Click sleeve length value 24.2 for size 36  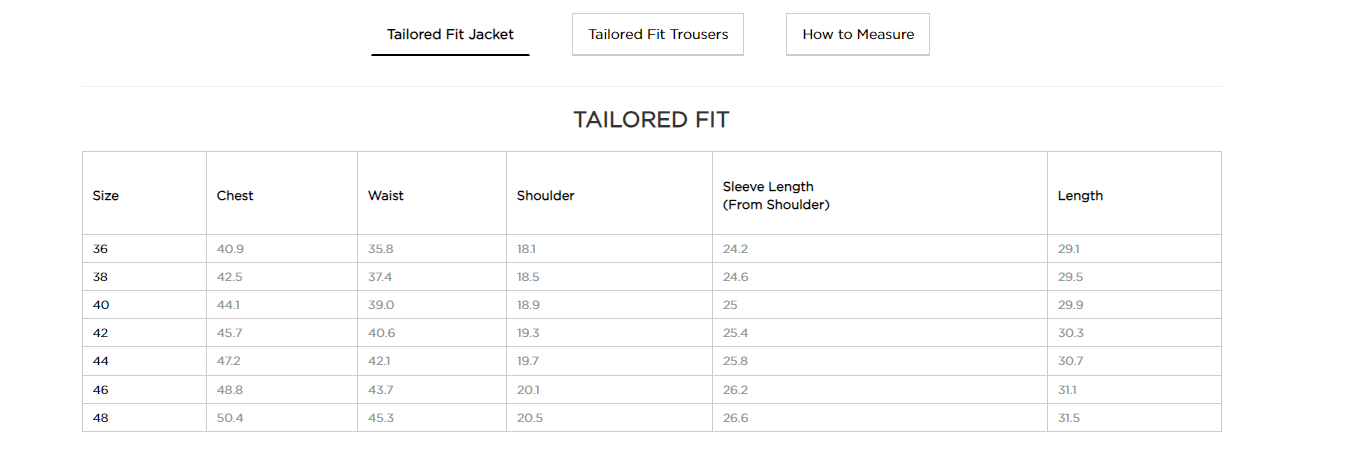(736, 249)
